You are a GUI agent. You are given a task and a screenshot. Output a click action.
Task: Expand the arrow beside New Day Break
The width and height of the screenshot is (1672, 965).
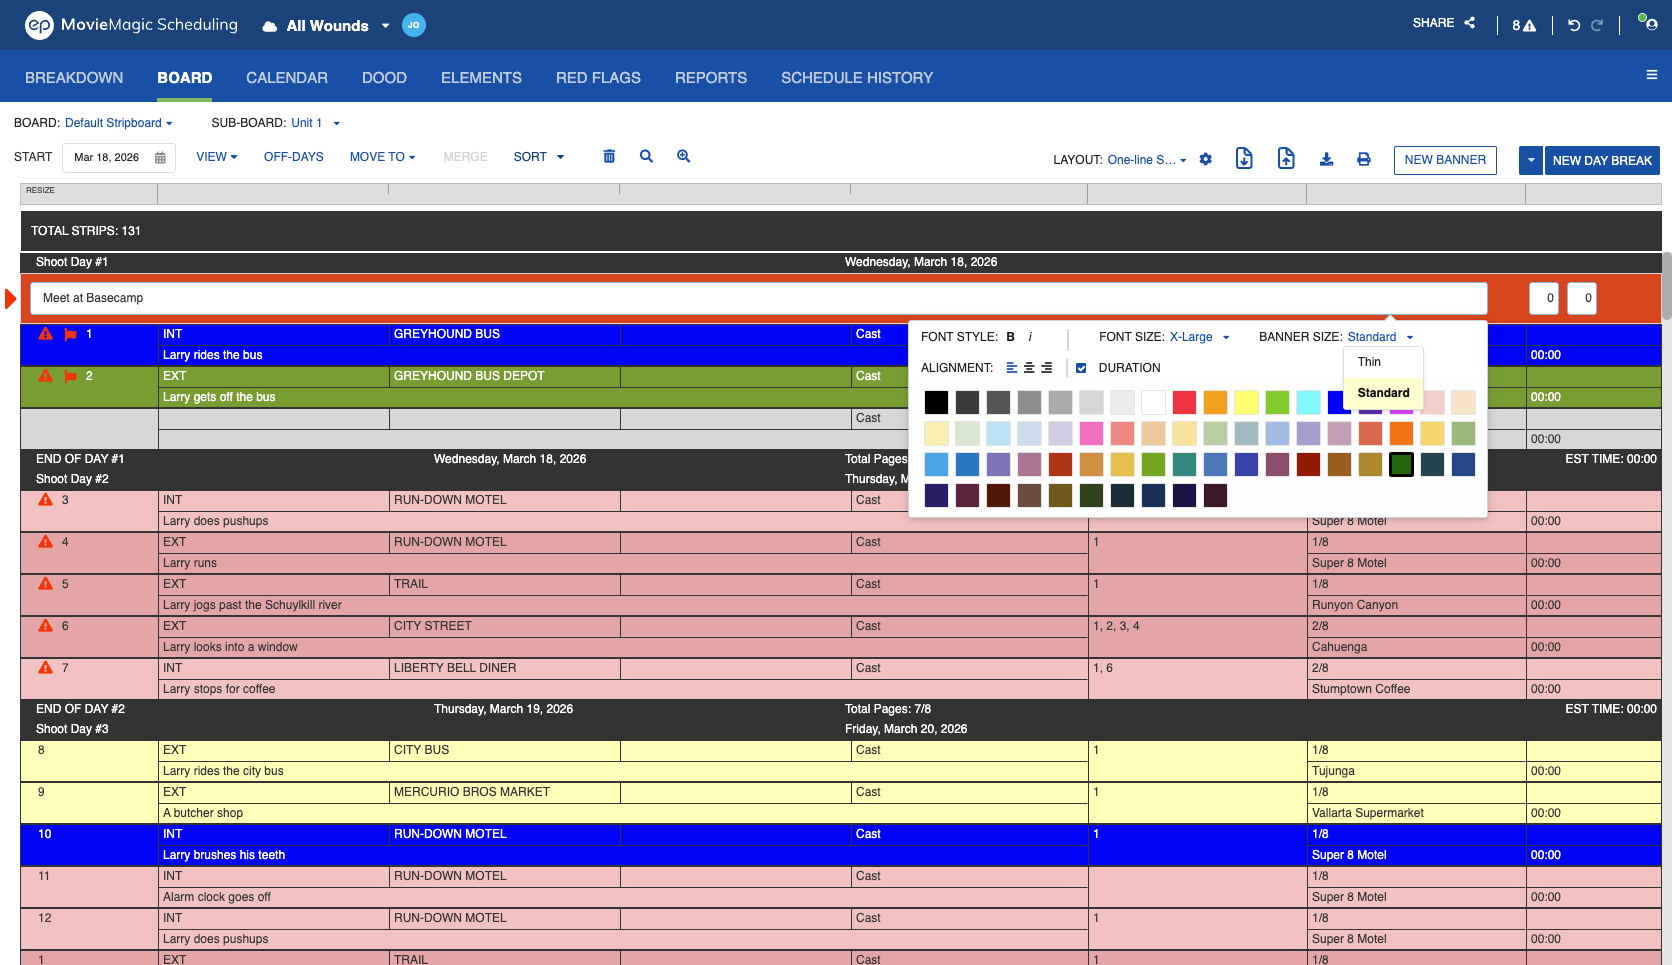tap(1530, 160)
